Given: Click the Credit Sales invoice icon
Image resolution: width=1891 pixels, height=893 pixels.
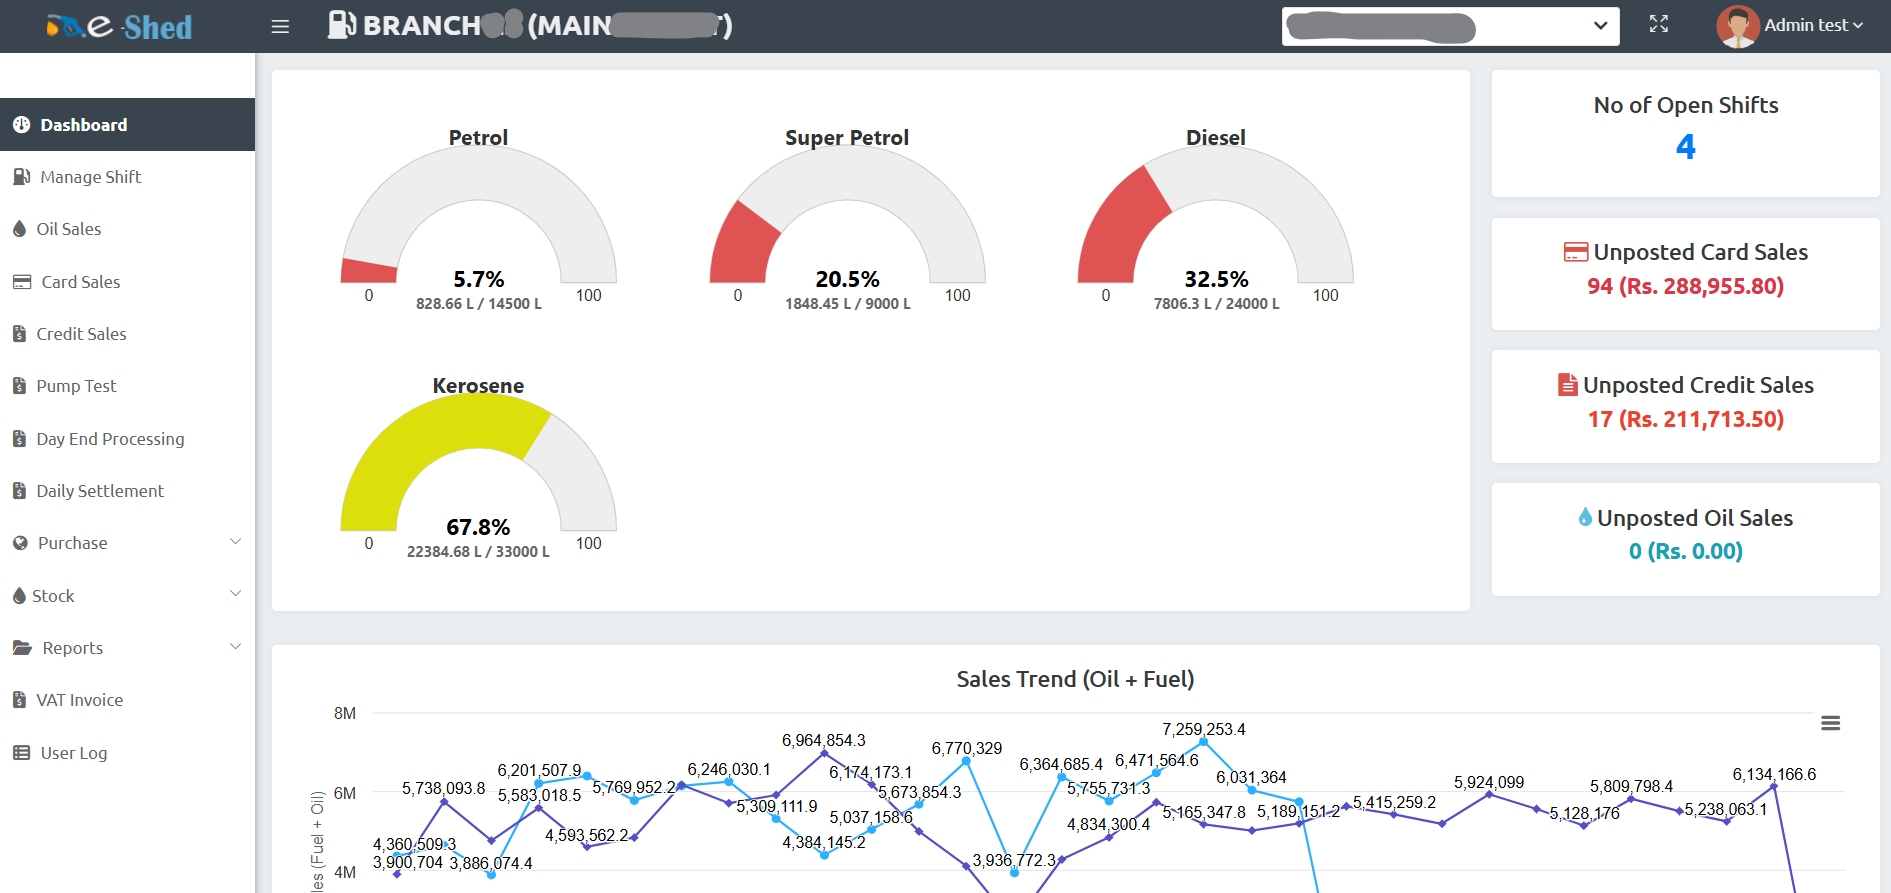Looking at the screenshot, I should click(19, 334).
